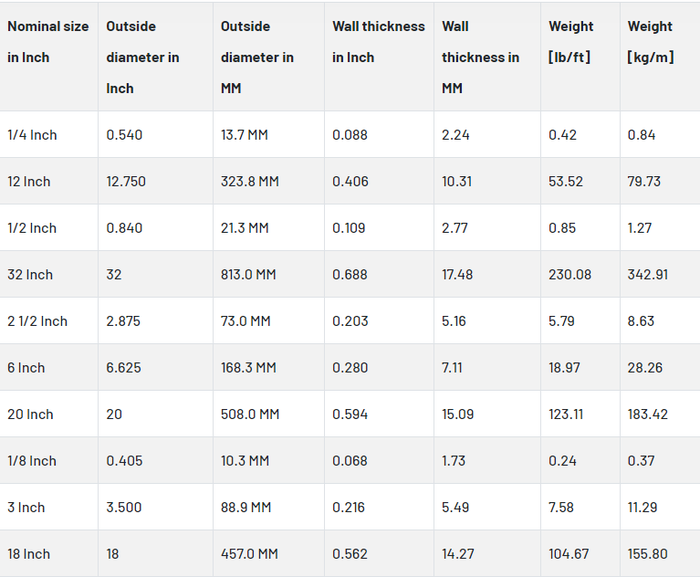Click the "Outside diameter in Inch" header

pyautogui.click(x=143, y=57)
